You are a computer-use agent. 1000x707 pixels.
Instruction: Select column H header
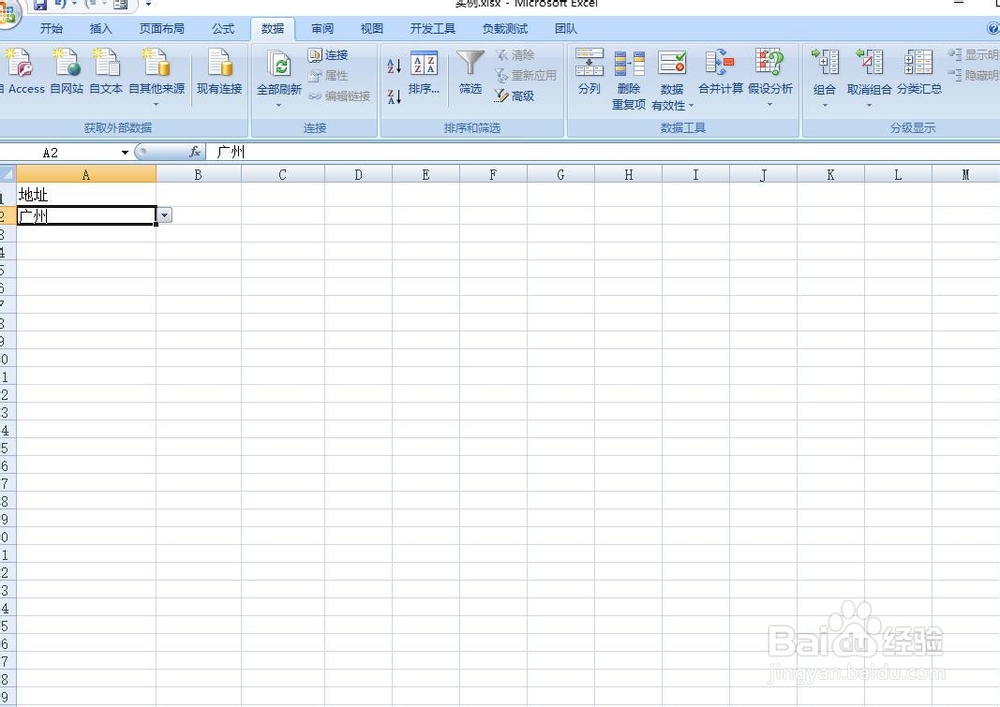pyautogui.click(x=628, y=174)
